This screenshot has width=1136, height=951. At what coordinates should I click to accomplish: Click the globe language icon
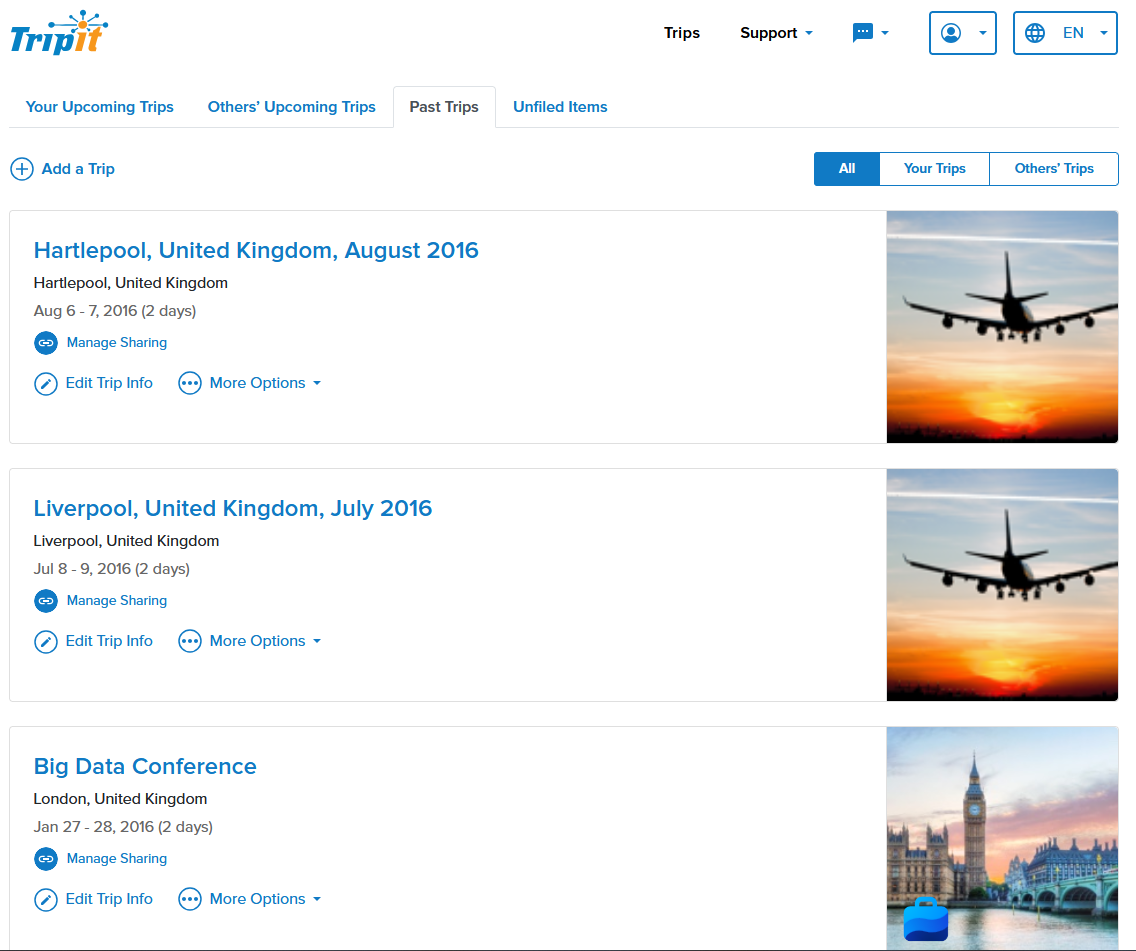click(1035, 32)
